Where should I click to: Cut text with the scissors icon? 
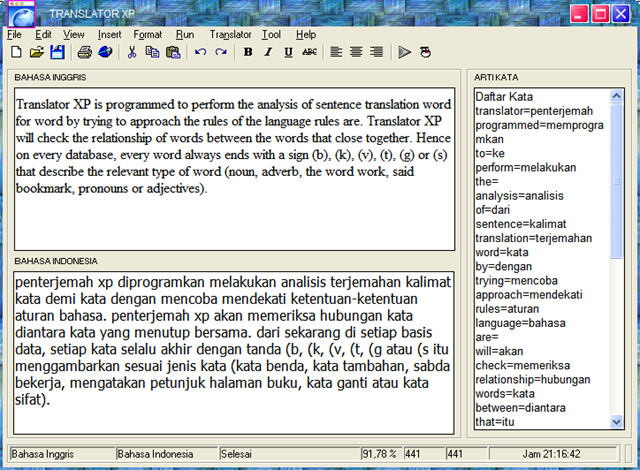click(132, 52)
